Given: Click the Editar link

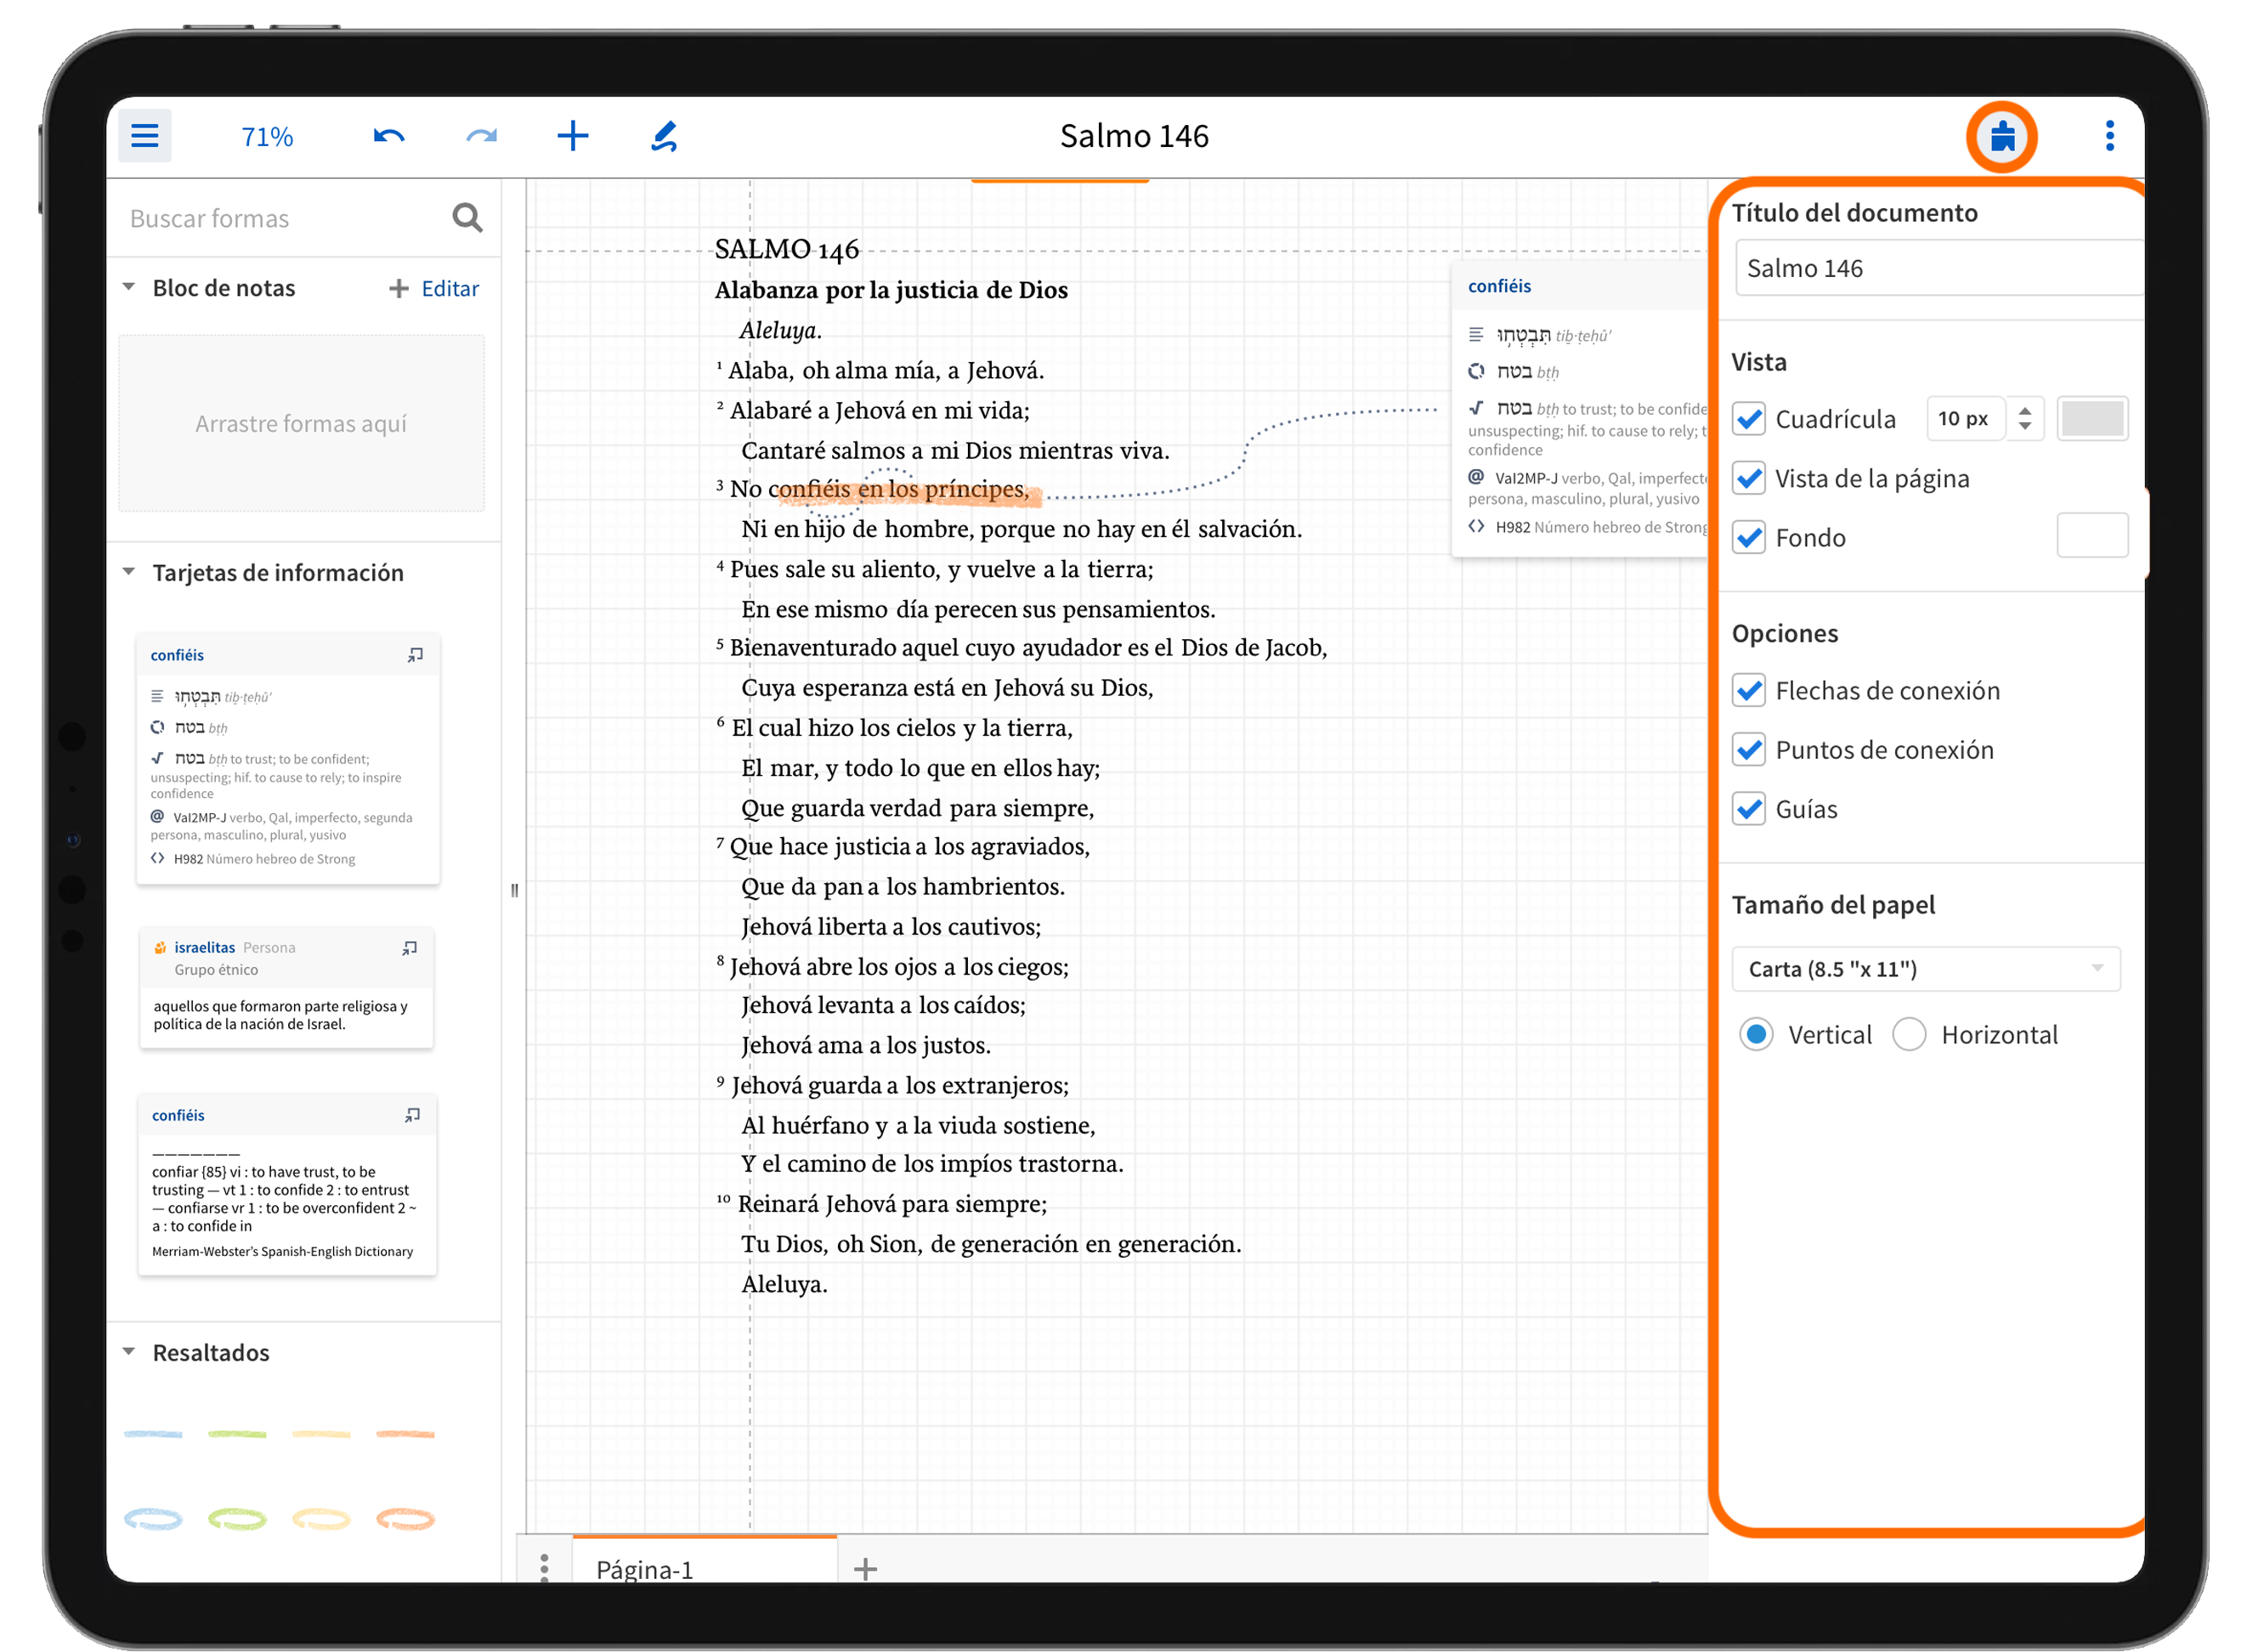Looking at the screenshot, I should coord(450,289).
